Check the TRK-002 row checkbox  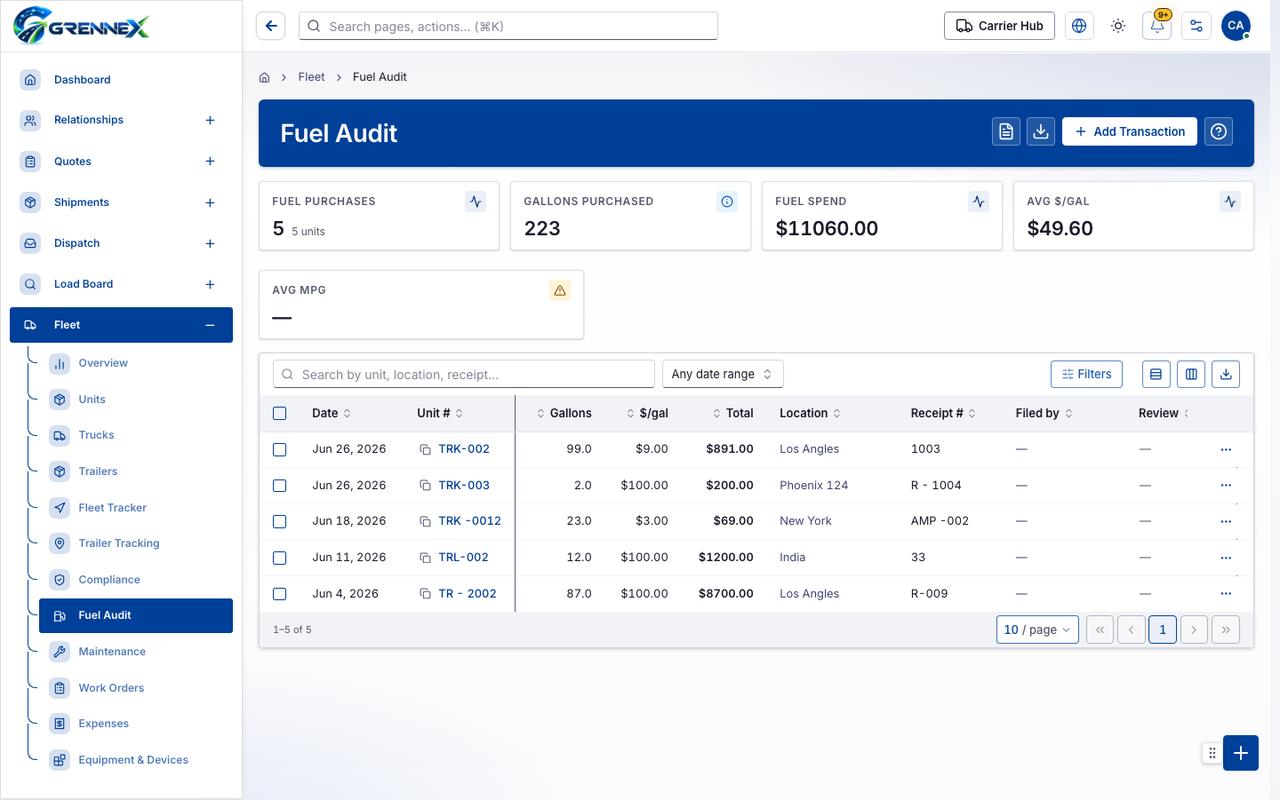pyautogui.click(x=280, y=450)
